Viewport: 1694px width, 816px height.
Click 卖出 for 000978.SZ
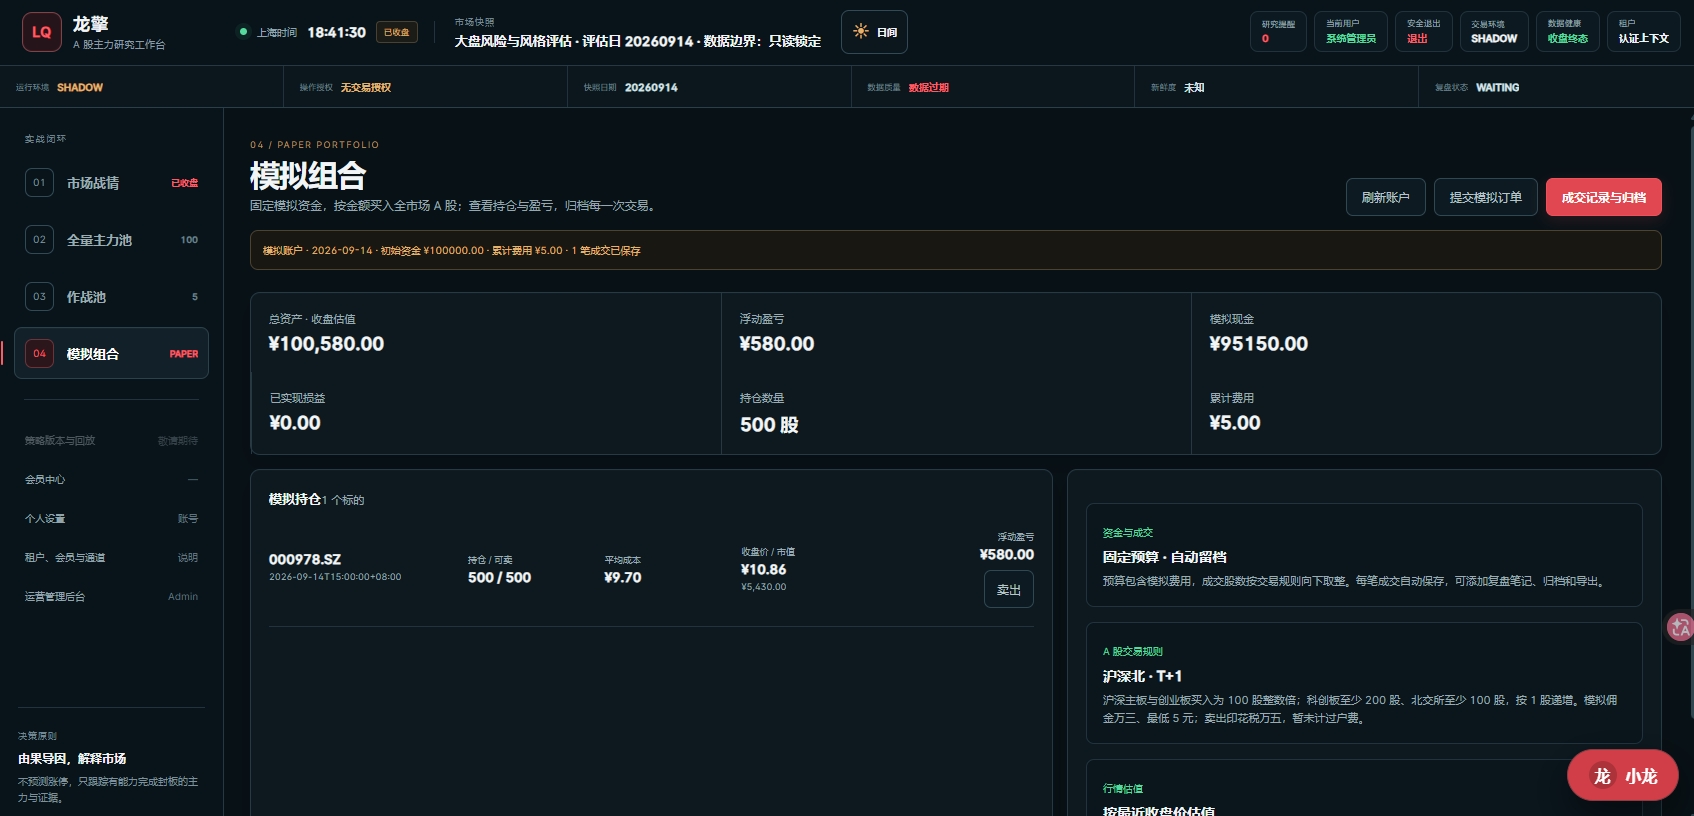pyautogui.click(x=1008, y=589)
